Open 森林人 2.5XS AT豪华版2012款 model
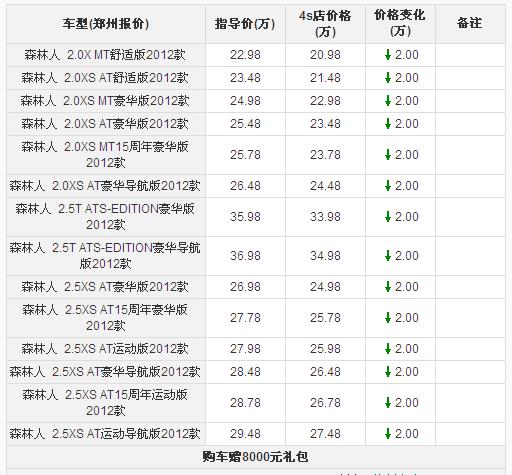 coord(105,287)
